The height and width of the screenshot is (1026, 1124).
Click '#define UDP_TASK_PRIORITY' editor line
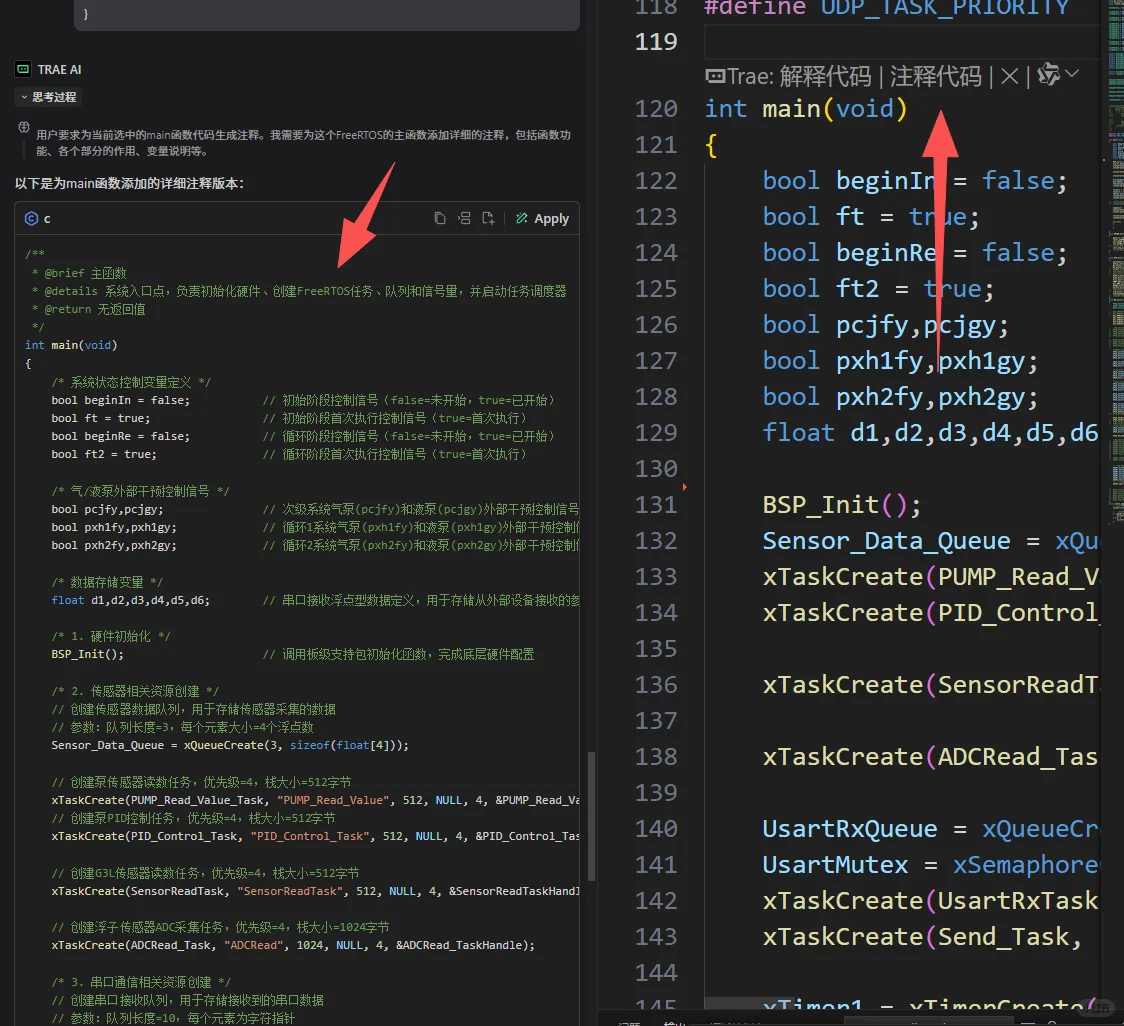[x=887, y=7]
